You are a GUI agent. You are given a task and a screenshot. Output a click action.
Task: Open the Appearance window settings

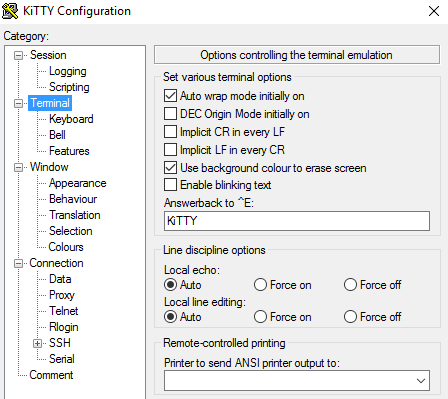(78, 183)
